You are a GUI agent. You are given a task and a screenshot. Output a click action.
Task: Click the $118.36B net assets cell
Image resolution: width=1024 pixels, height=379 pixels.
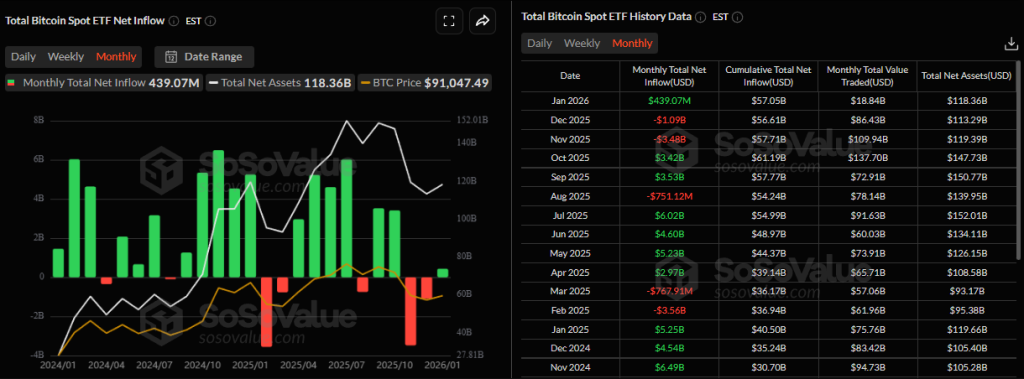coord(967,101)
